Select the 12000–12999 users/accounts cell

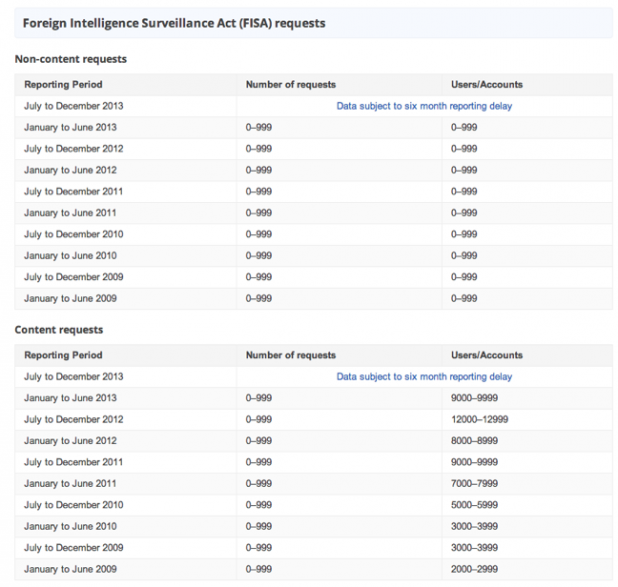[x=479, y=419]
